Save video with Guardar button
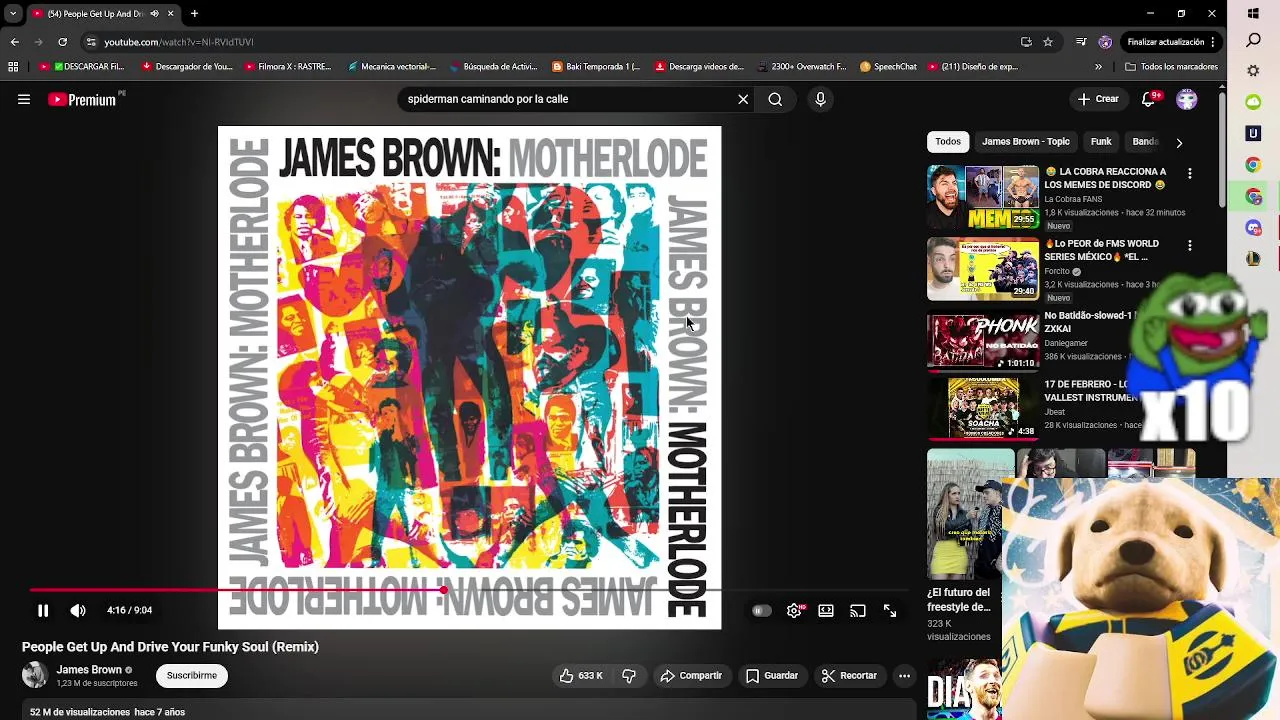 pos(772,676)
